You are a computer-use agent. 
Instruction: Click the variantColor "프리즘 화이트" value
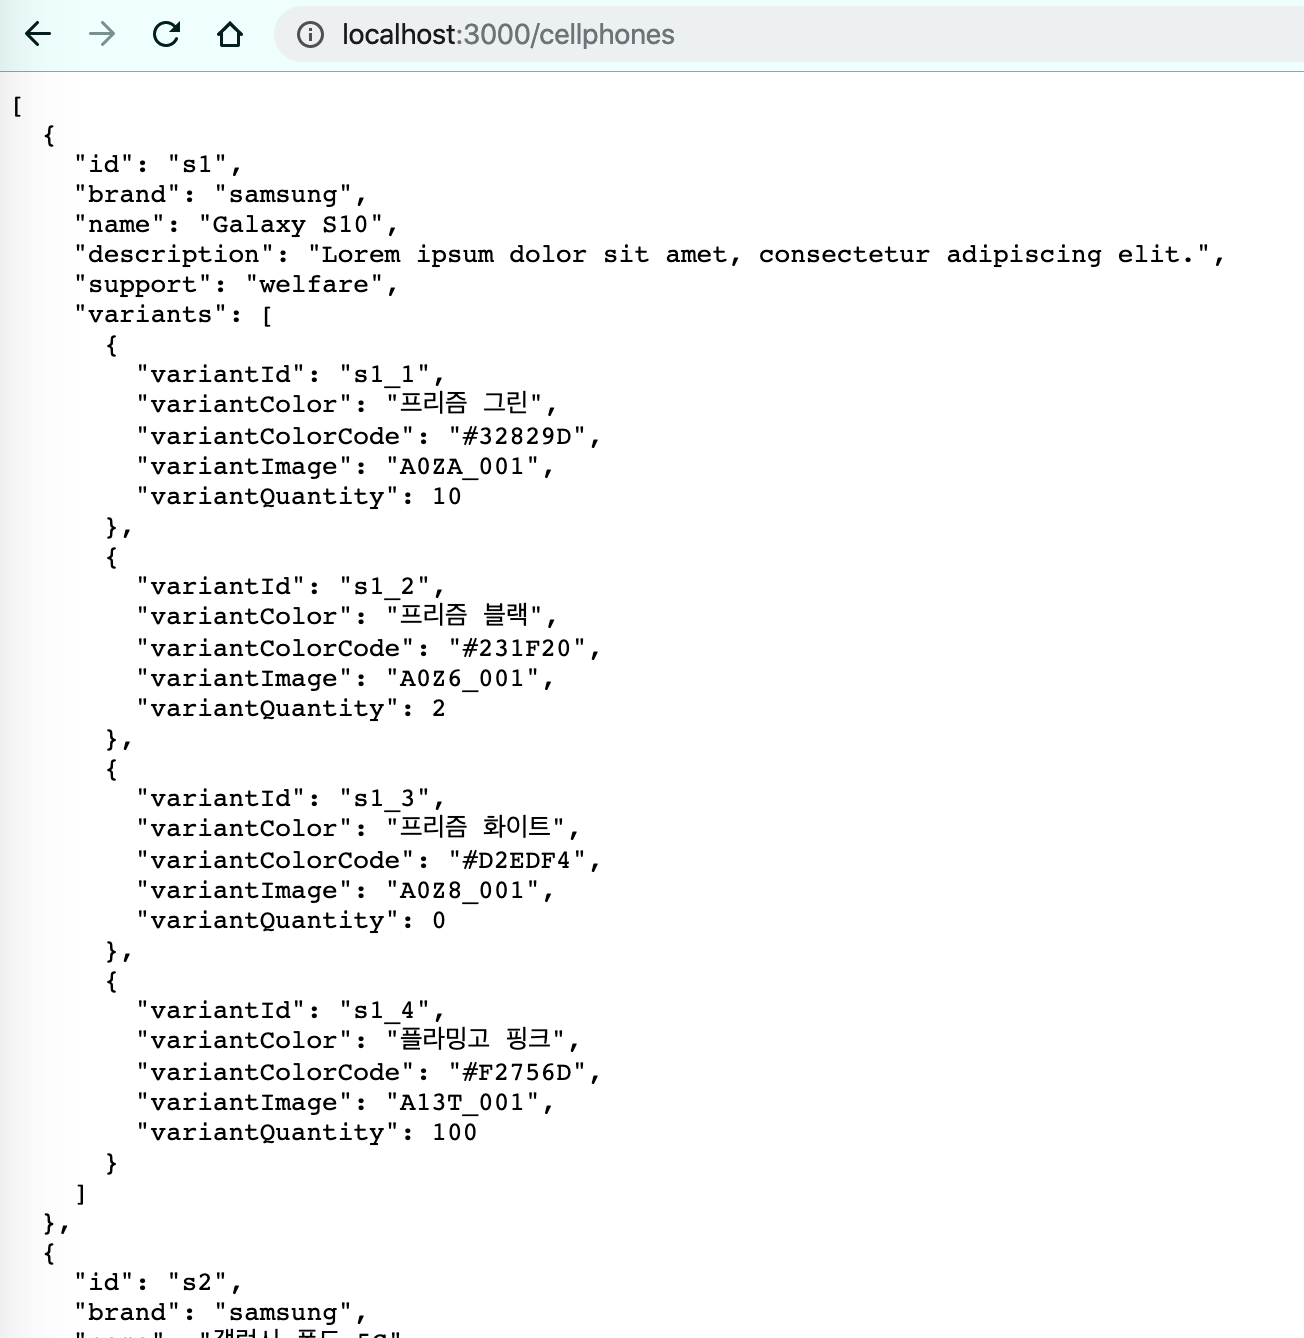click(476, 828)
